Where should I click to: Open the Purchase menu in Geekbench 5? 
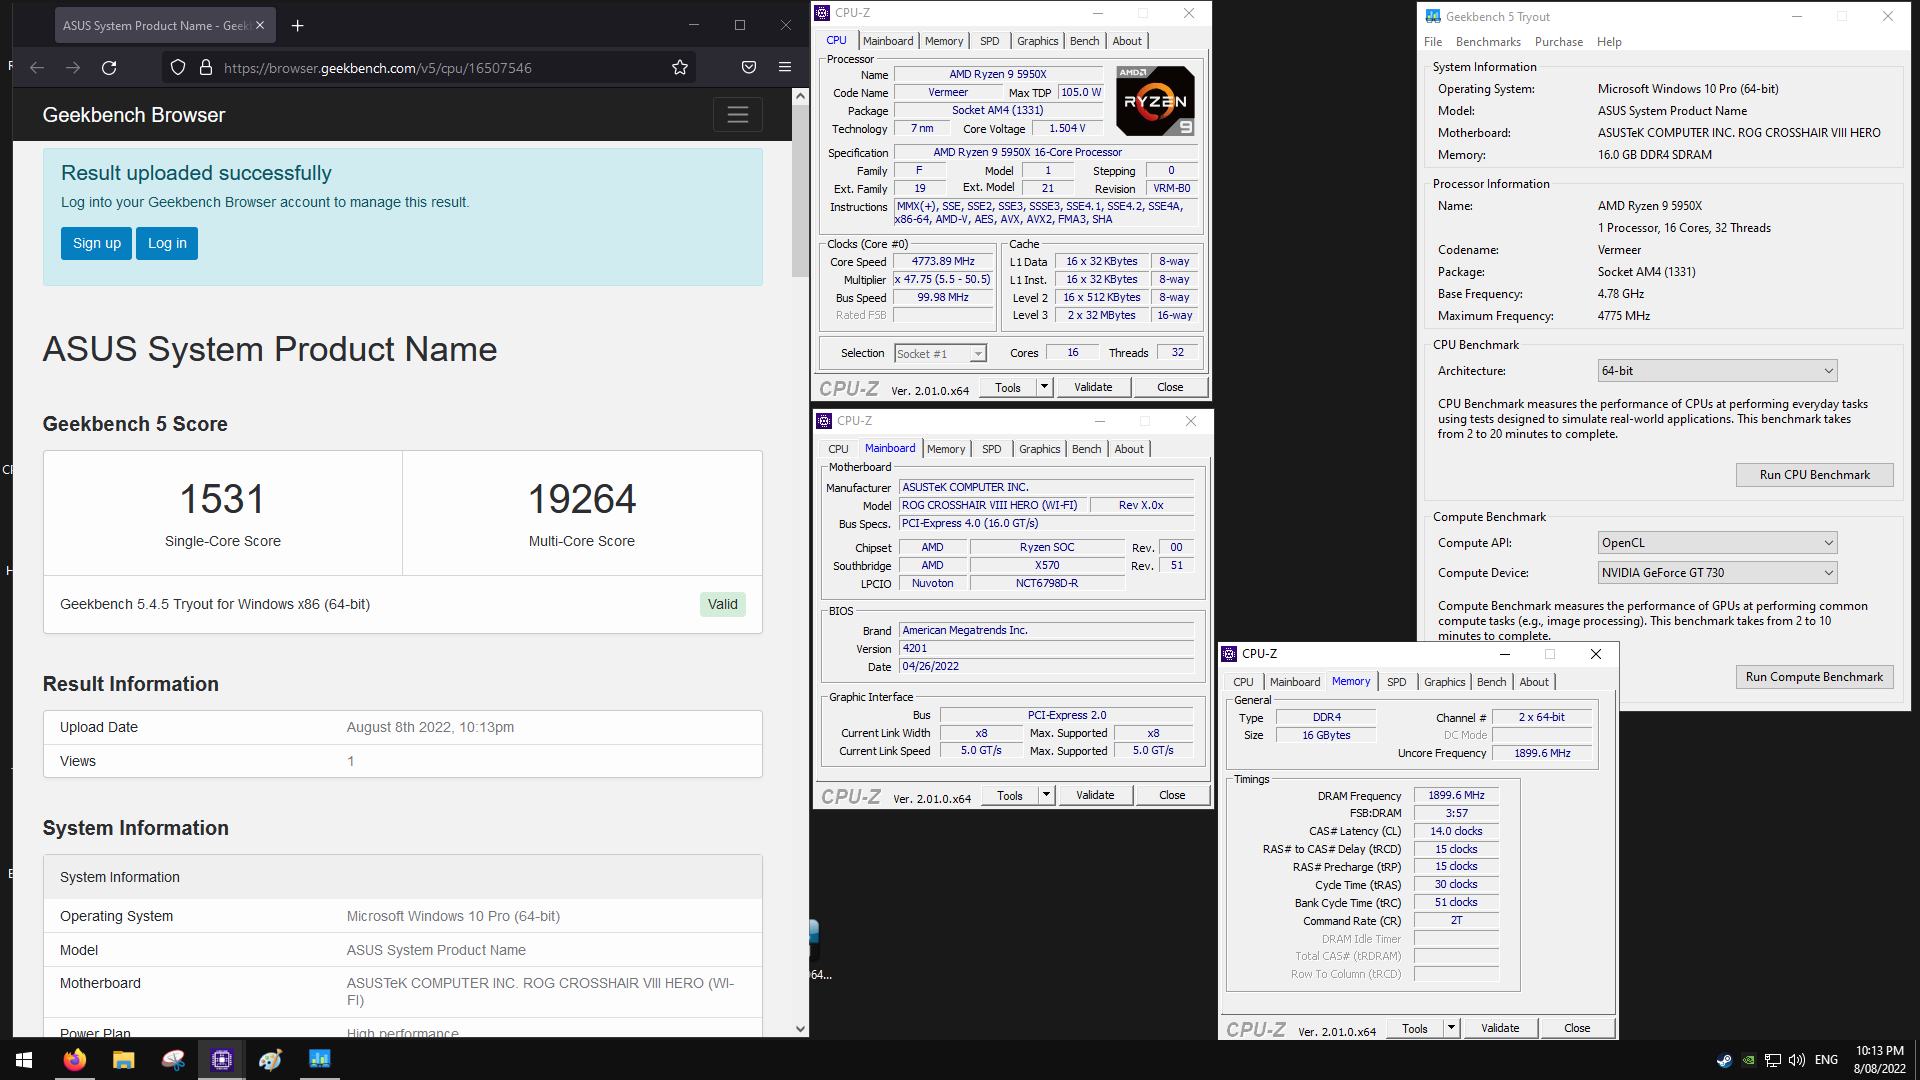[1559, 42]
